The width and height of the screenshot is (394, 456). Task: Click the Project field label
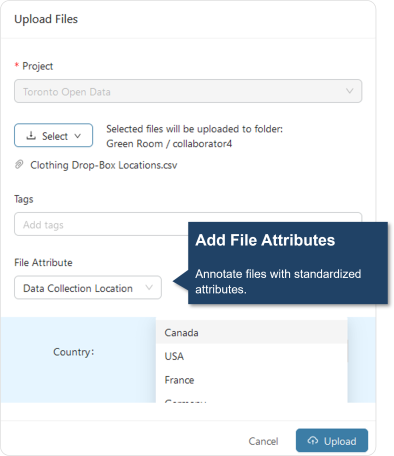pyautogui.click(x=37, y=66)
